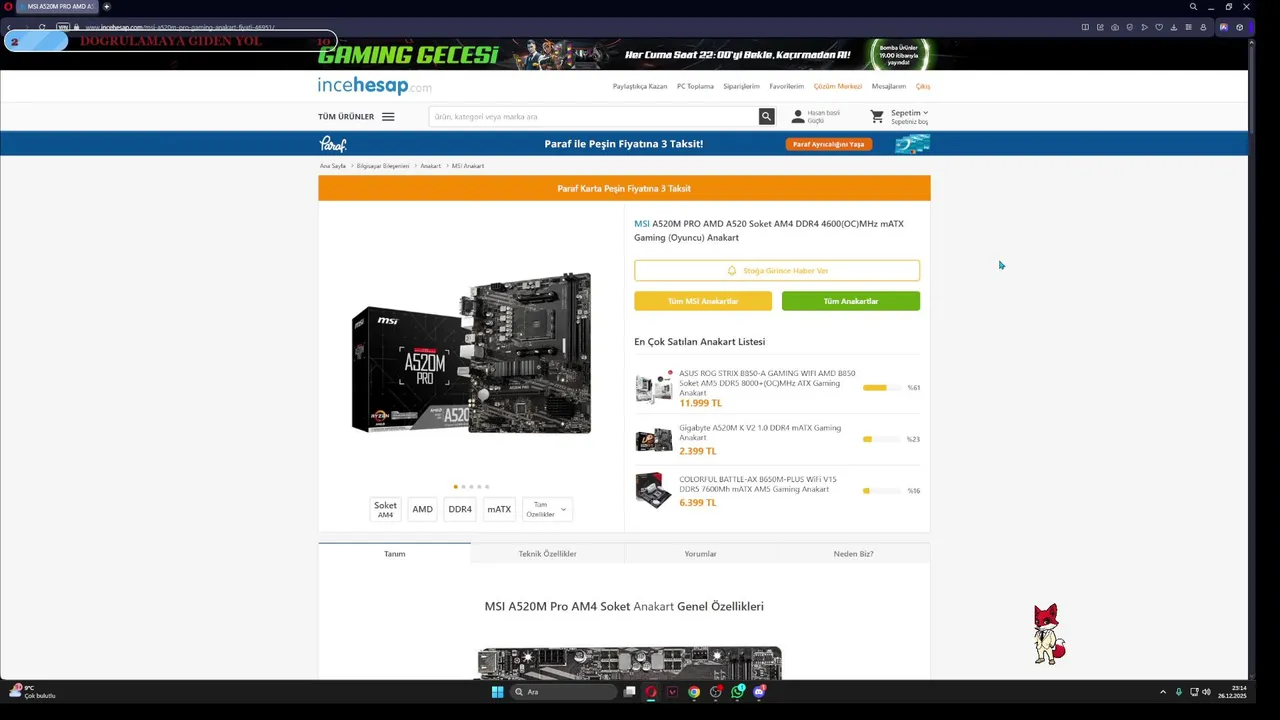Open Siparişlerim menu link
The height and width of the screenshot is (720, 1280).
(741, 86)
